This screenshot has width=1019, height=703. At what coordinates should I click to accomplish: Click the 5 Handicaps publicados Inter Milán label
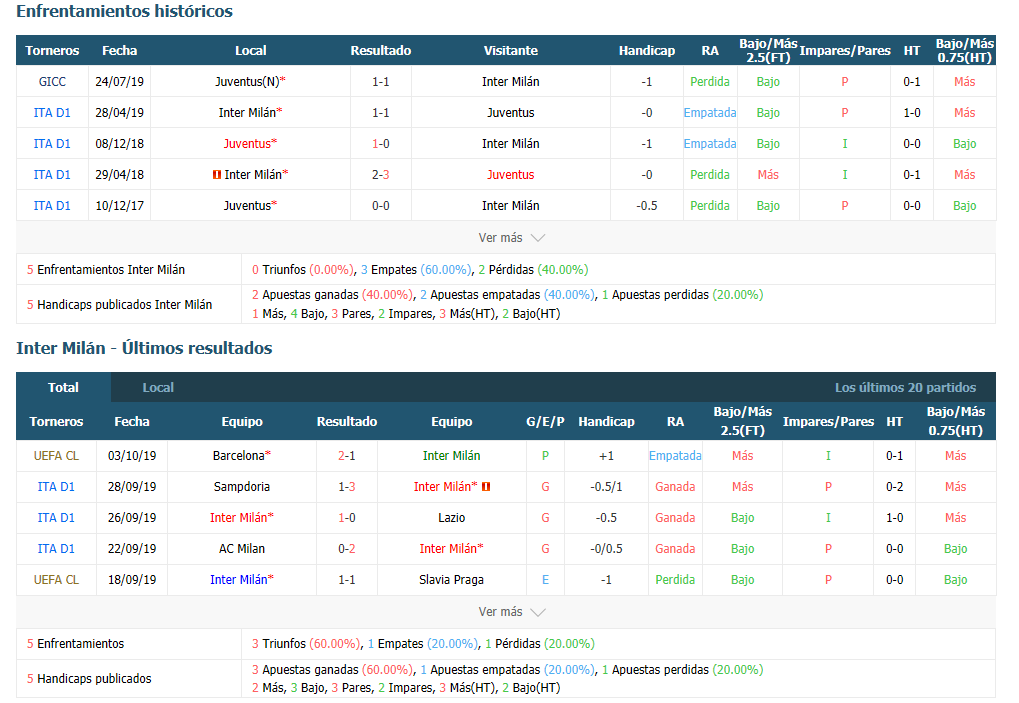(120, 305)
